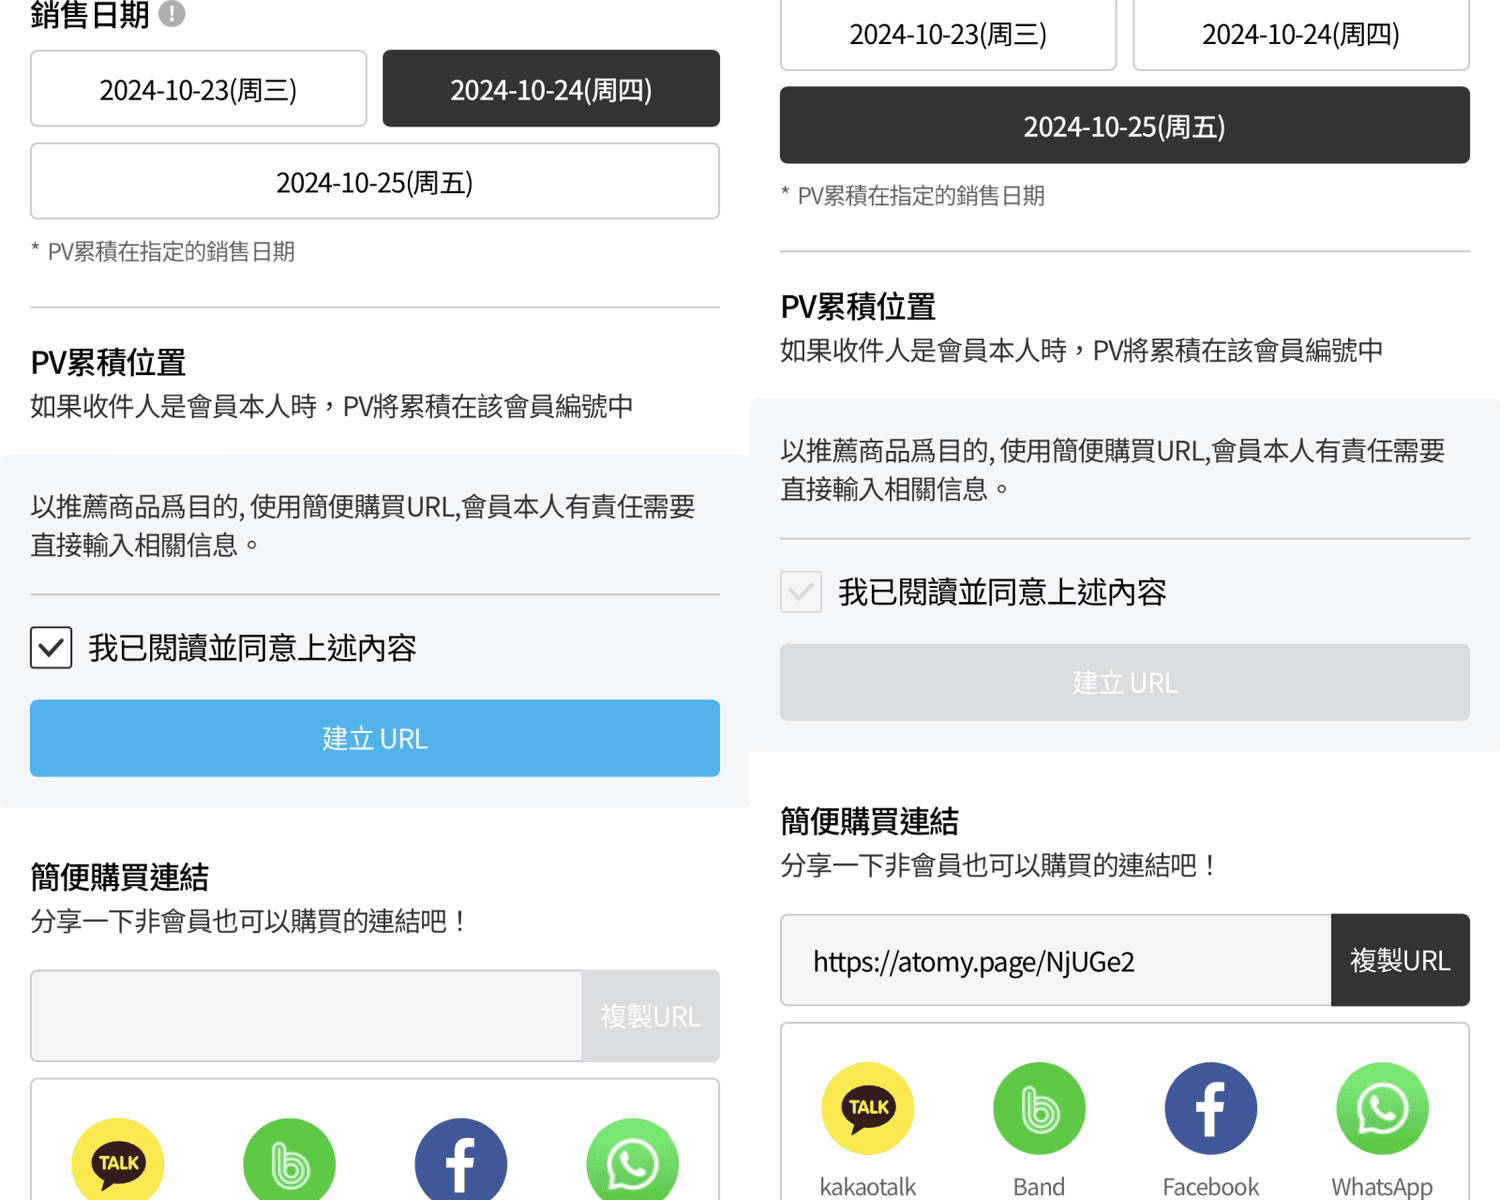This screenshot has width=1500, height=1200.
Task: Click the 簡便購買連結 heading in right panel
Action: tap(869, 821)
